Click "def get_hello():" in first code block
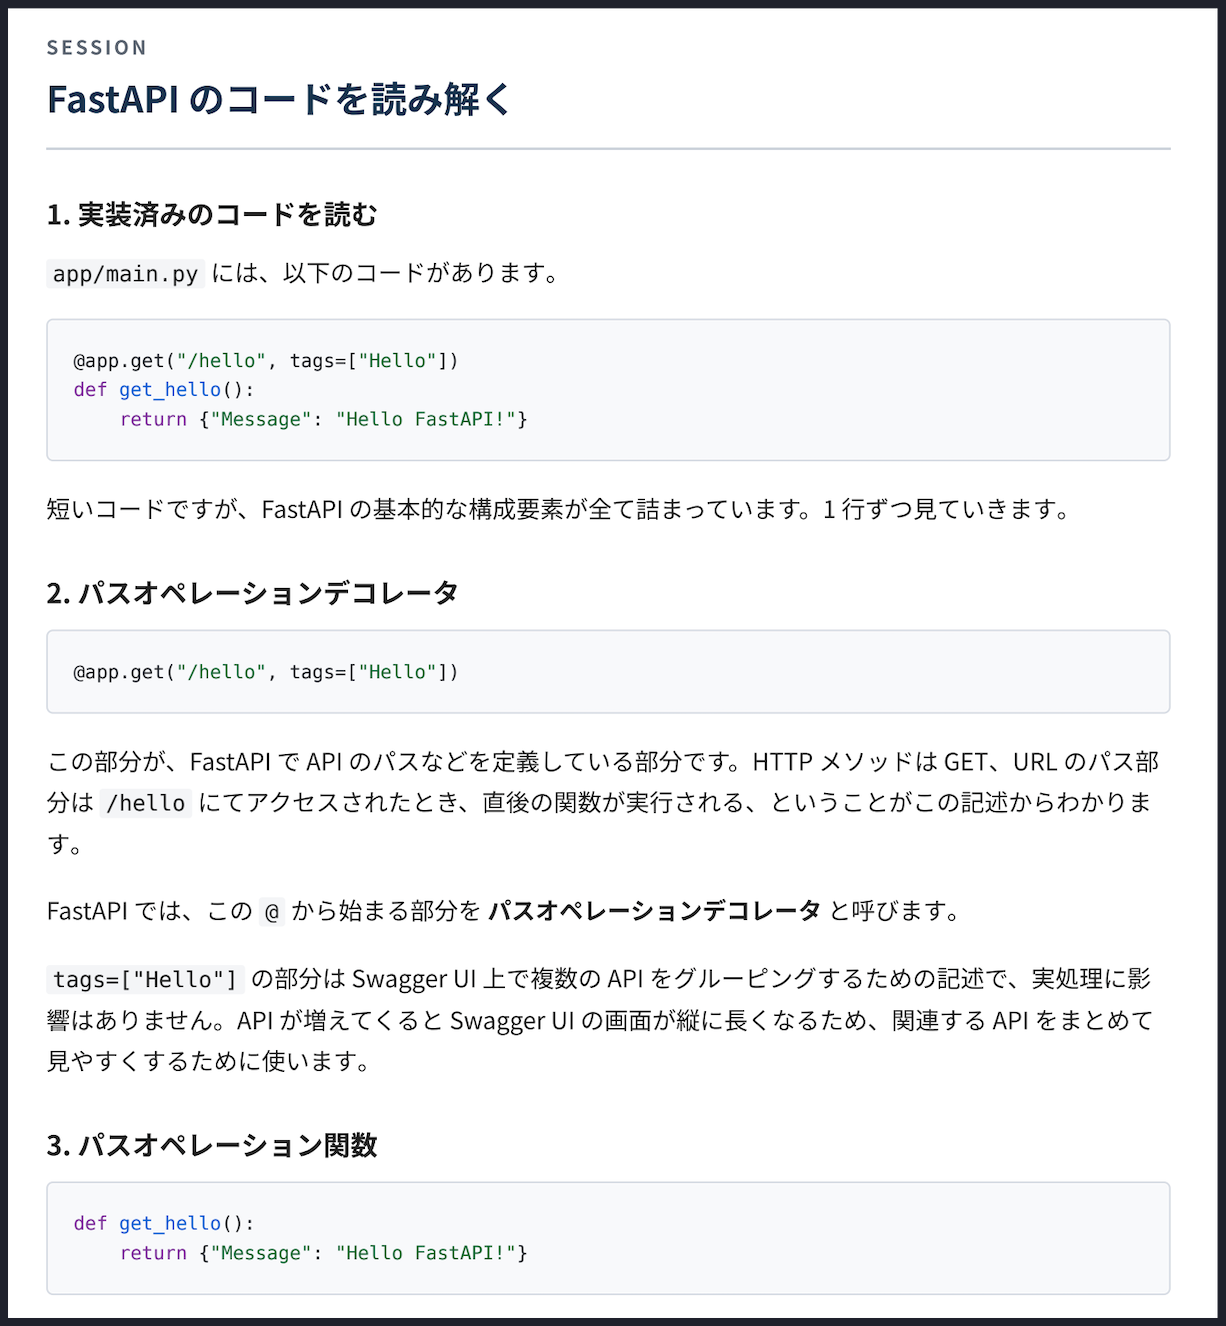The image size is (1226, 1326). tap(164, 390)
